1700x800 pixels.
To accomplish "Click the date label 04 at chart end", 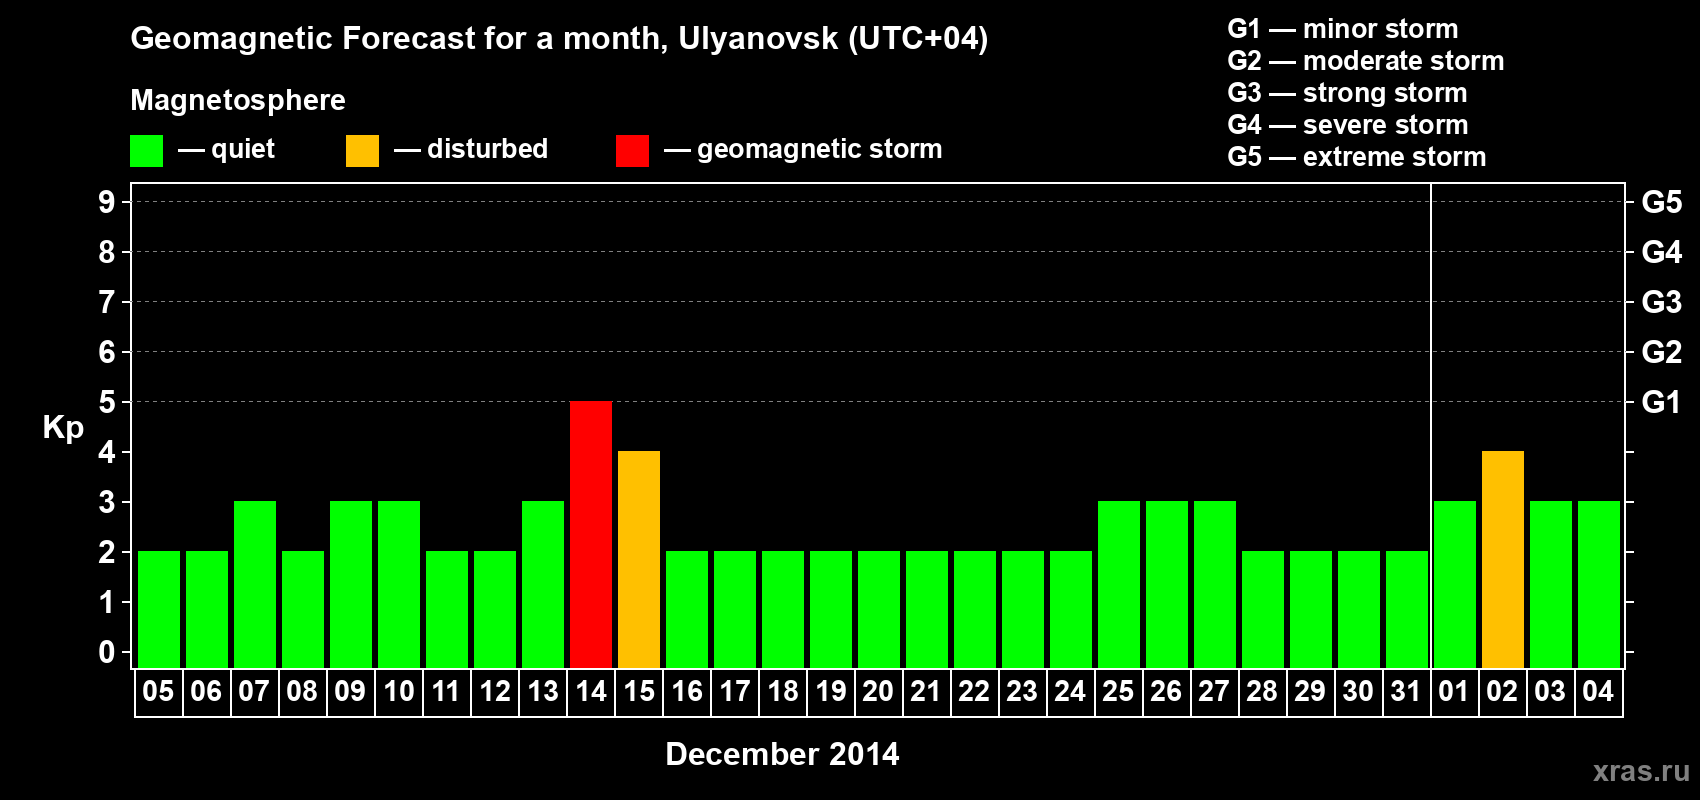I will pyautogui.click(x=1598, y=692).
